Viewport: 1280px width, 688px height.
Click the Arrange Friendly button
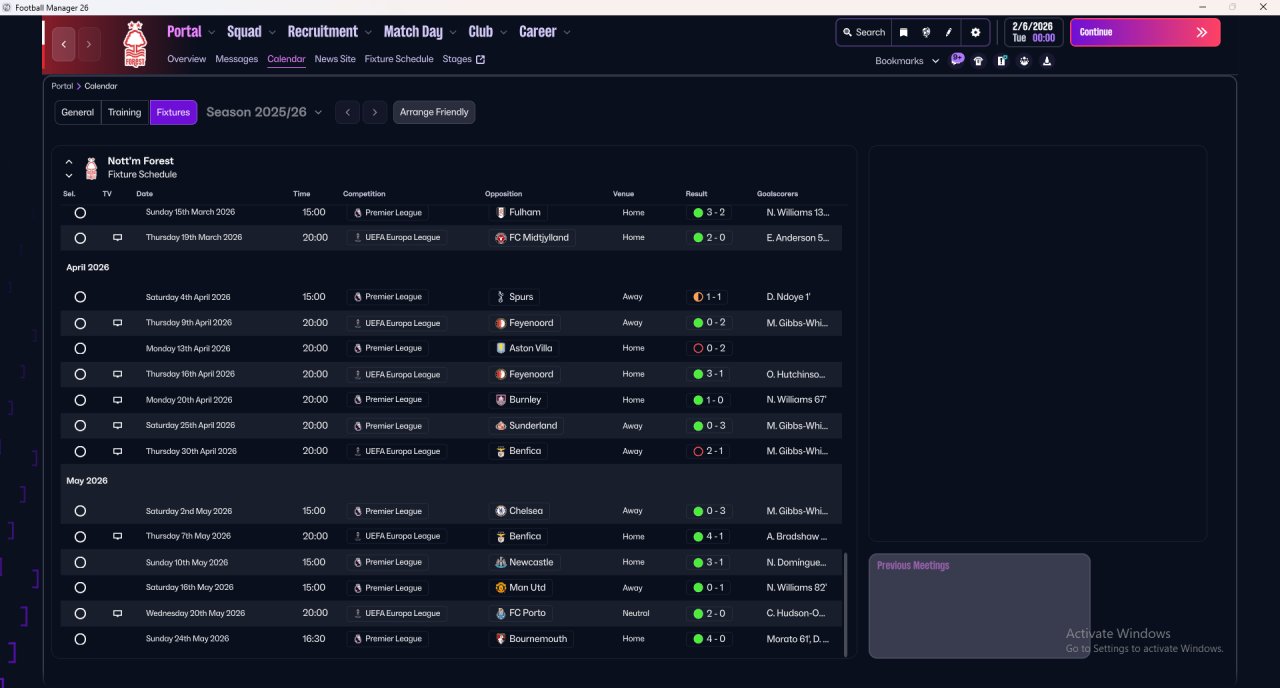tap(434, 112)
